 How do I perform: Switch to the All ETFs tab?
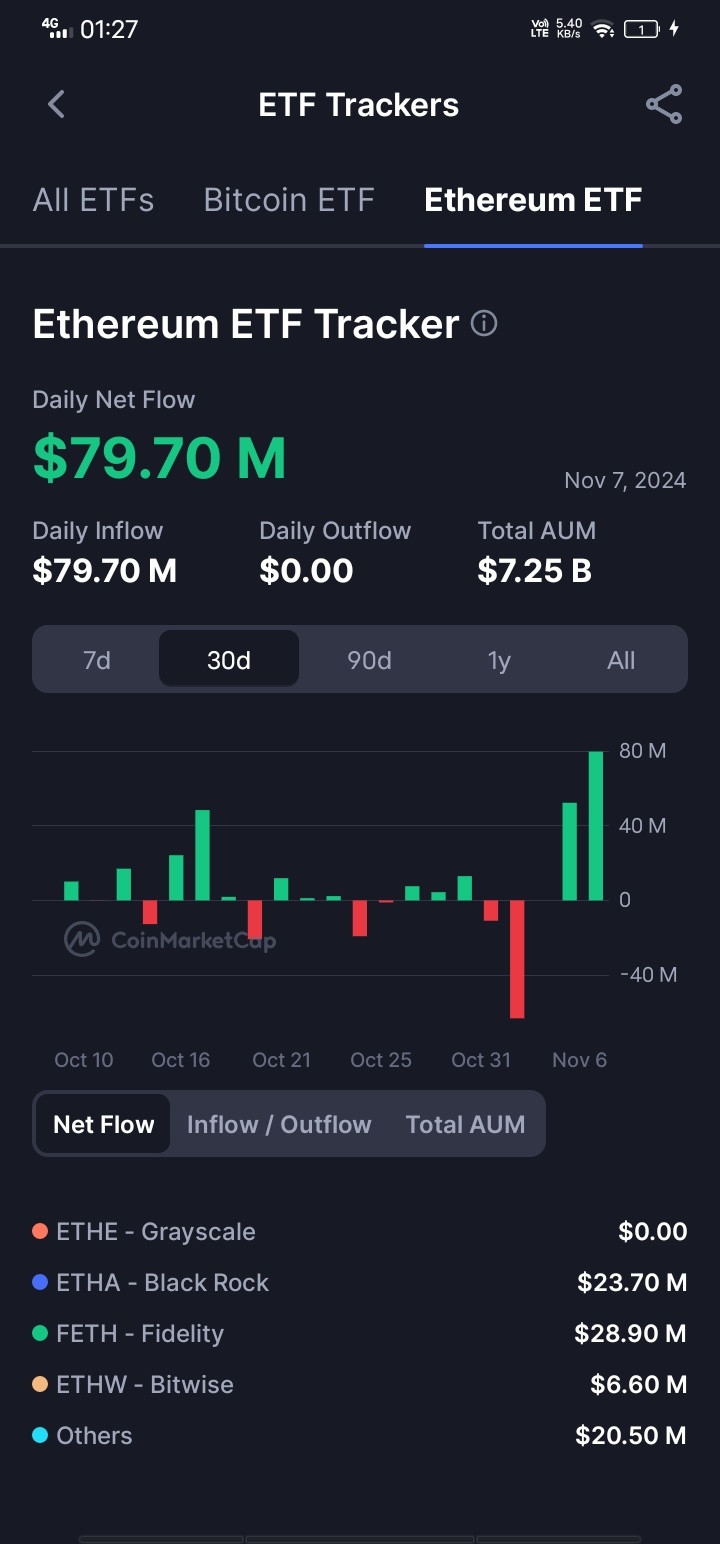tap(93, 199)
